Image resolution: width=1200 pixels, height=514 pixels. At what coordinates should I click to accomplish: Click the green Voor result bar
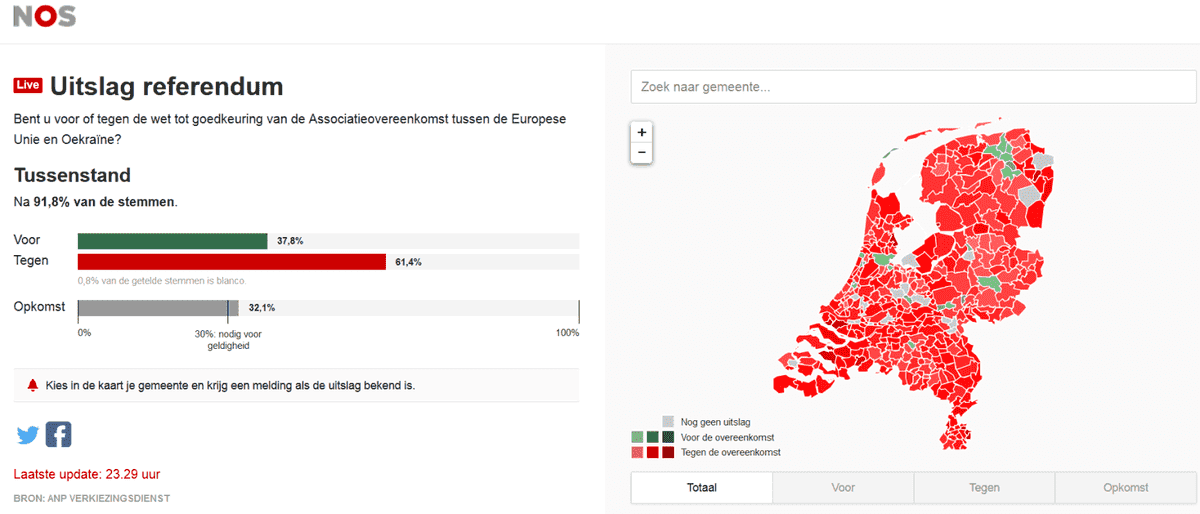click(172, 241)
